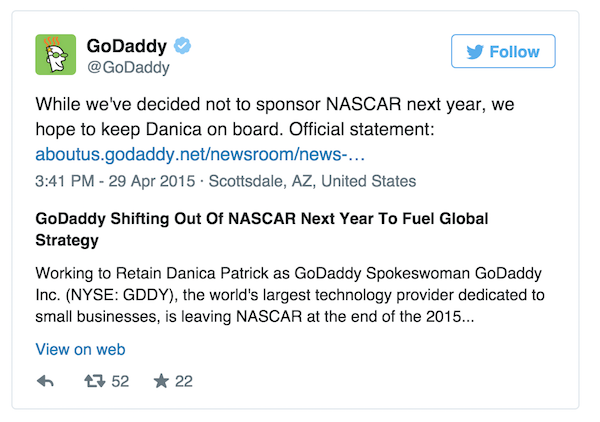Click the retweet count 52
This screenshot has width=600, height=422.
[120, 381]
